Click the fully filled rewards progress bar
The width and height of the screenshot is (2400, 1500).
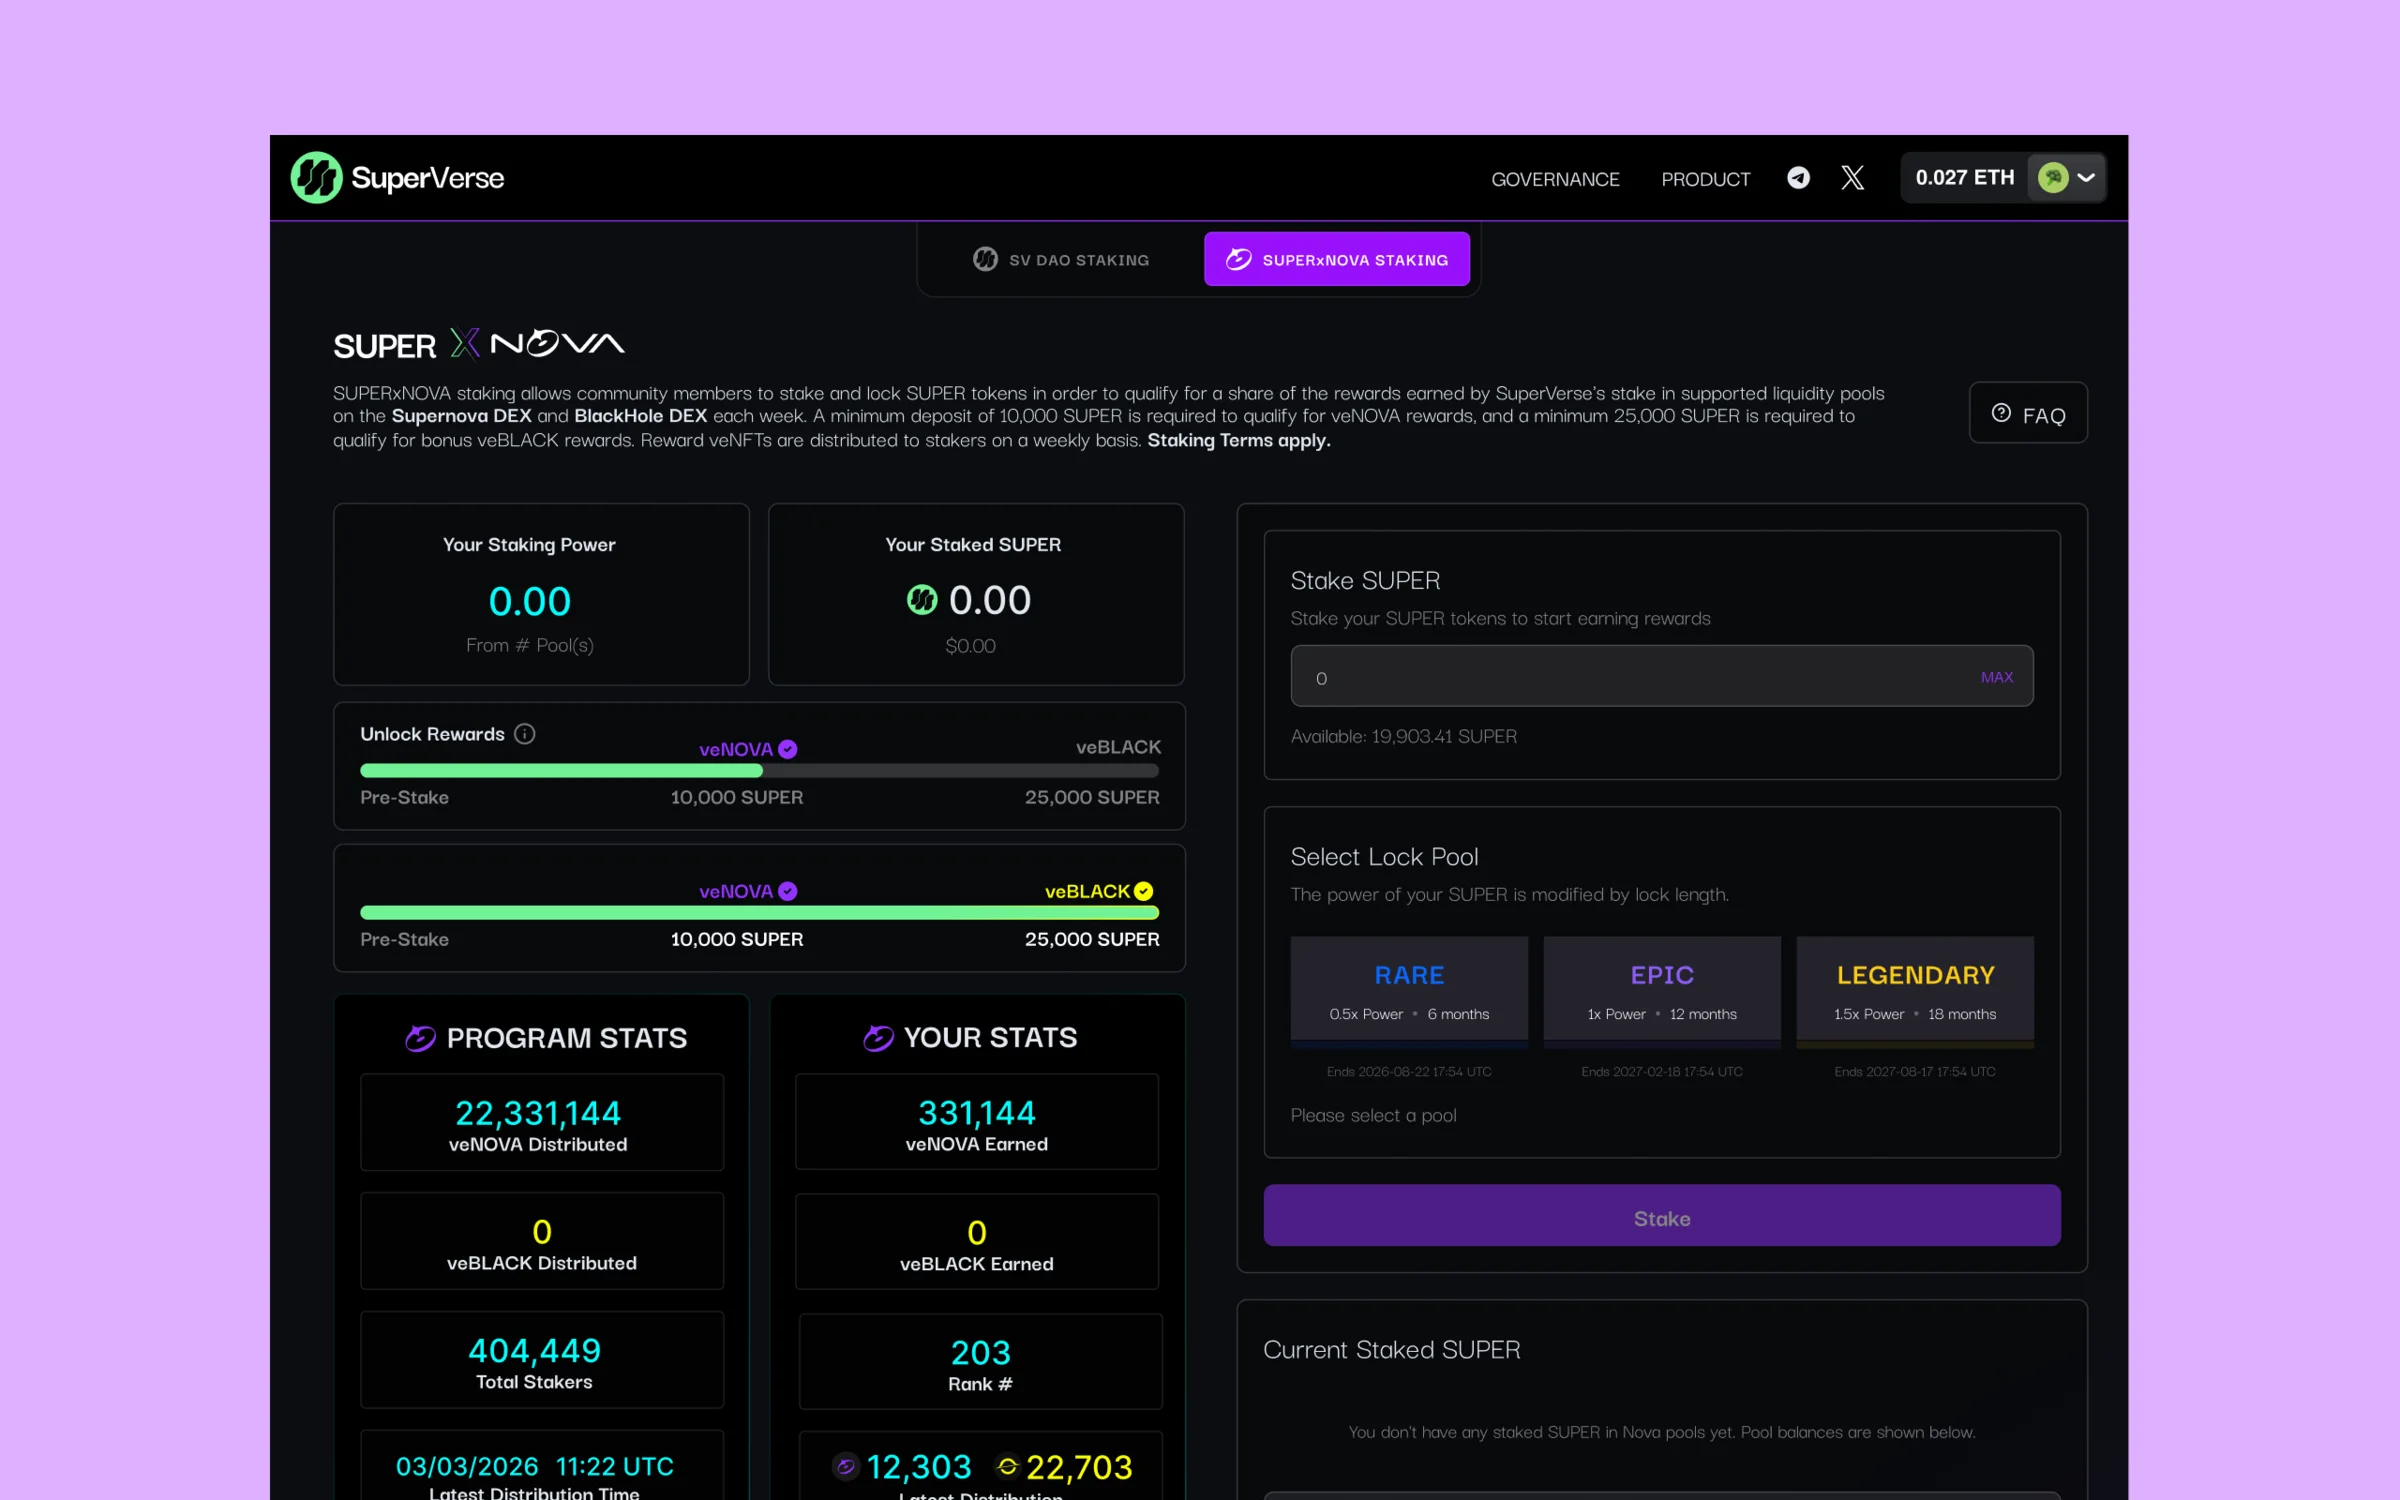tap(759, 913)
